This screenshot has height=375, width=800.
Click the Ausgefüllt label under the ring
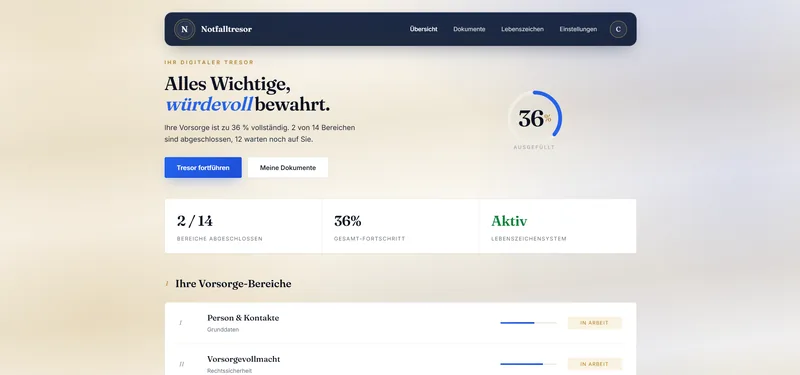point(534,147)
